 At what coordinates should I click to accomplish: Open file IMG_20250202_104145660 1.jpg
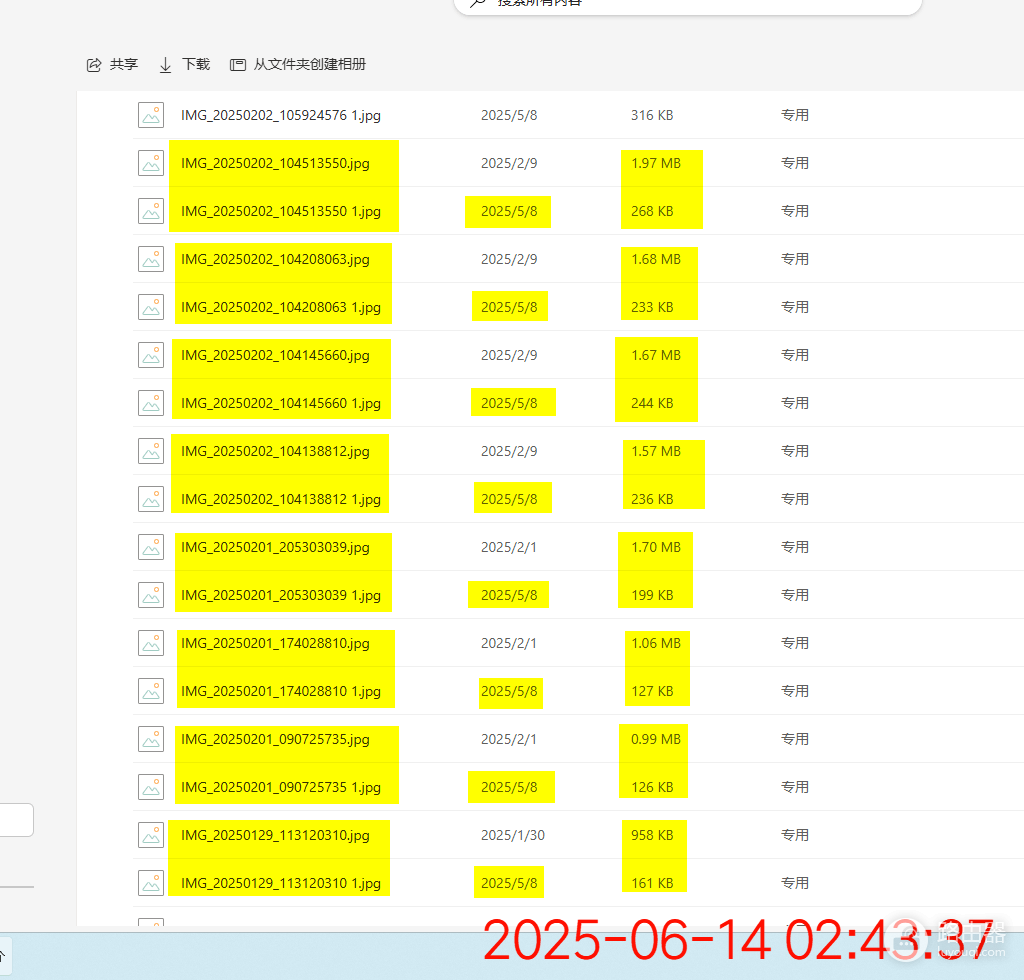(x=281, y=403)
